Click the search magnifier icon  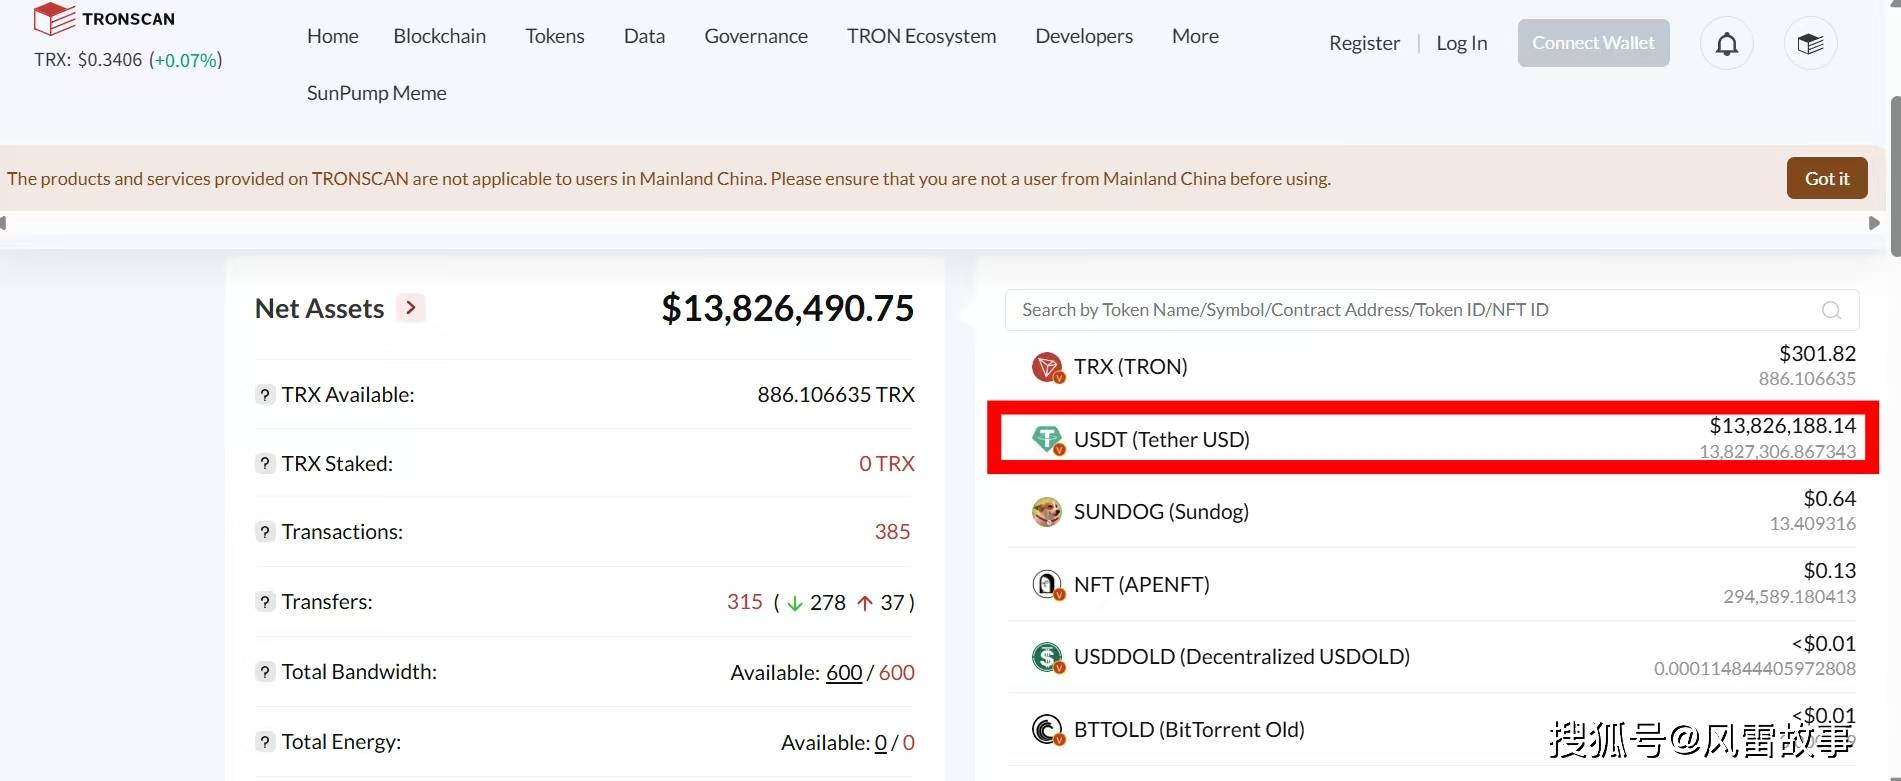click(1831, 311)
